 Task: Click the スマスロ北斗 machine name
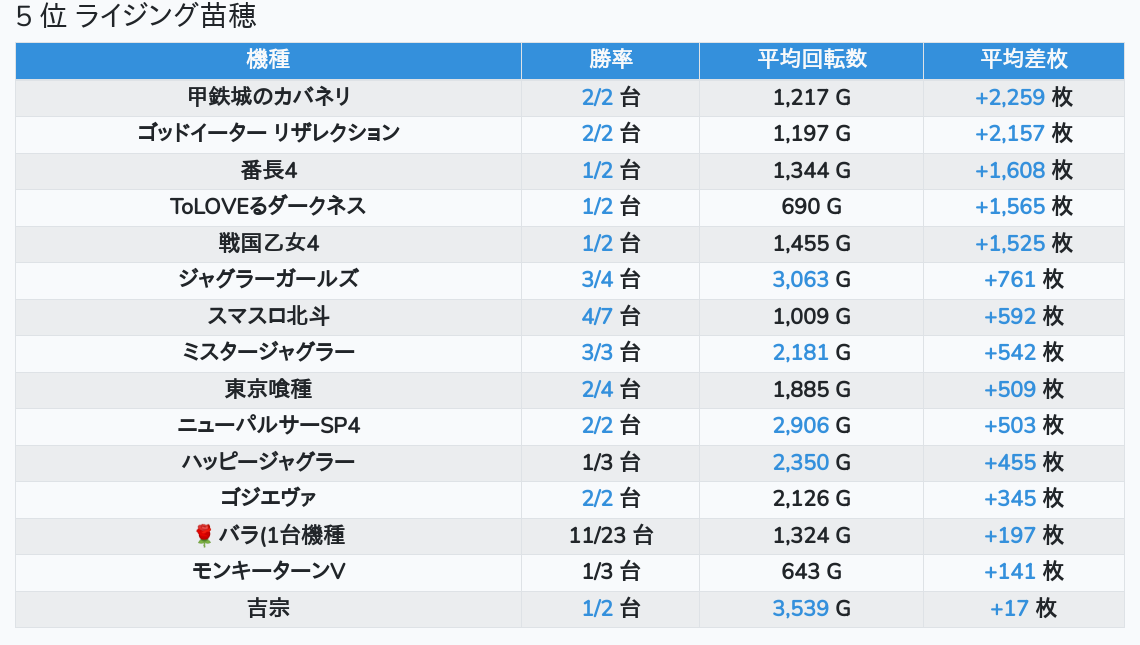[x=268, y=316]
